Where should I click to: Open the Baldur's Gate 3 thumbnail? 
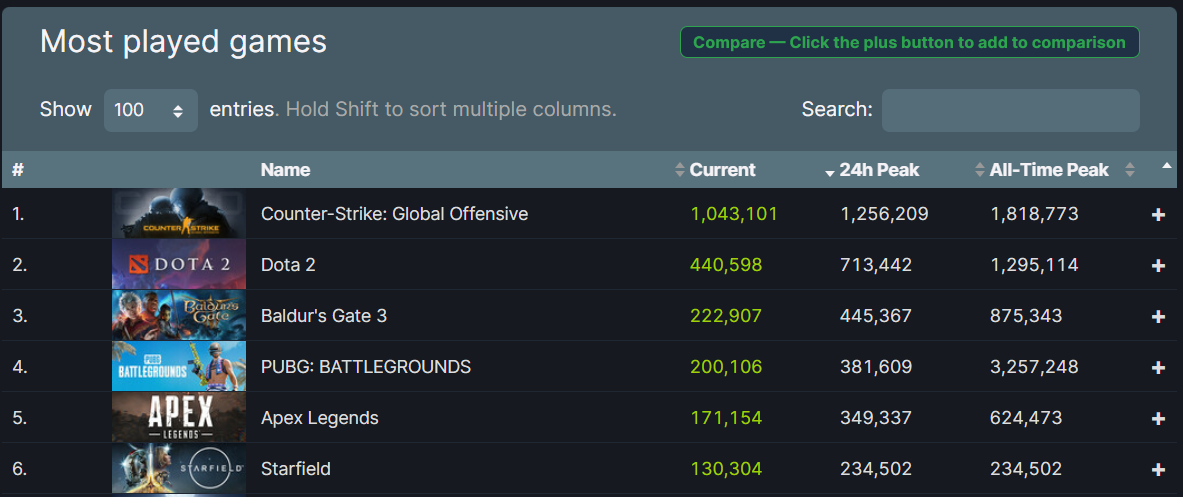coord(179,315)
